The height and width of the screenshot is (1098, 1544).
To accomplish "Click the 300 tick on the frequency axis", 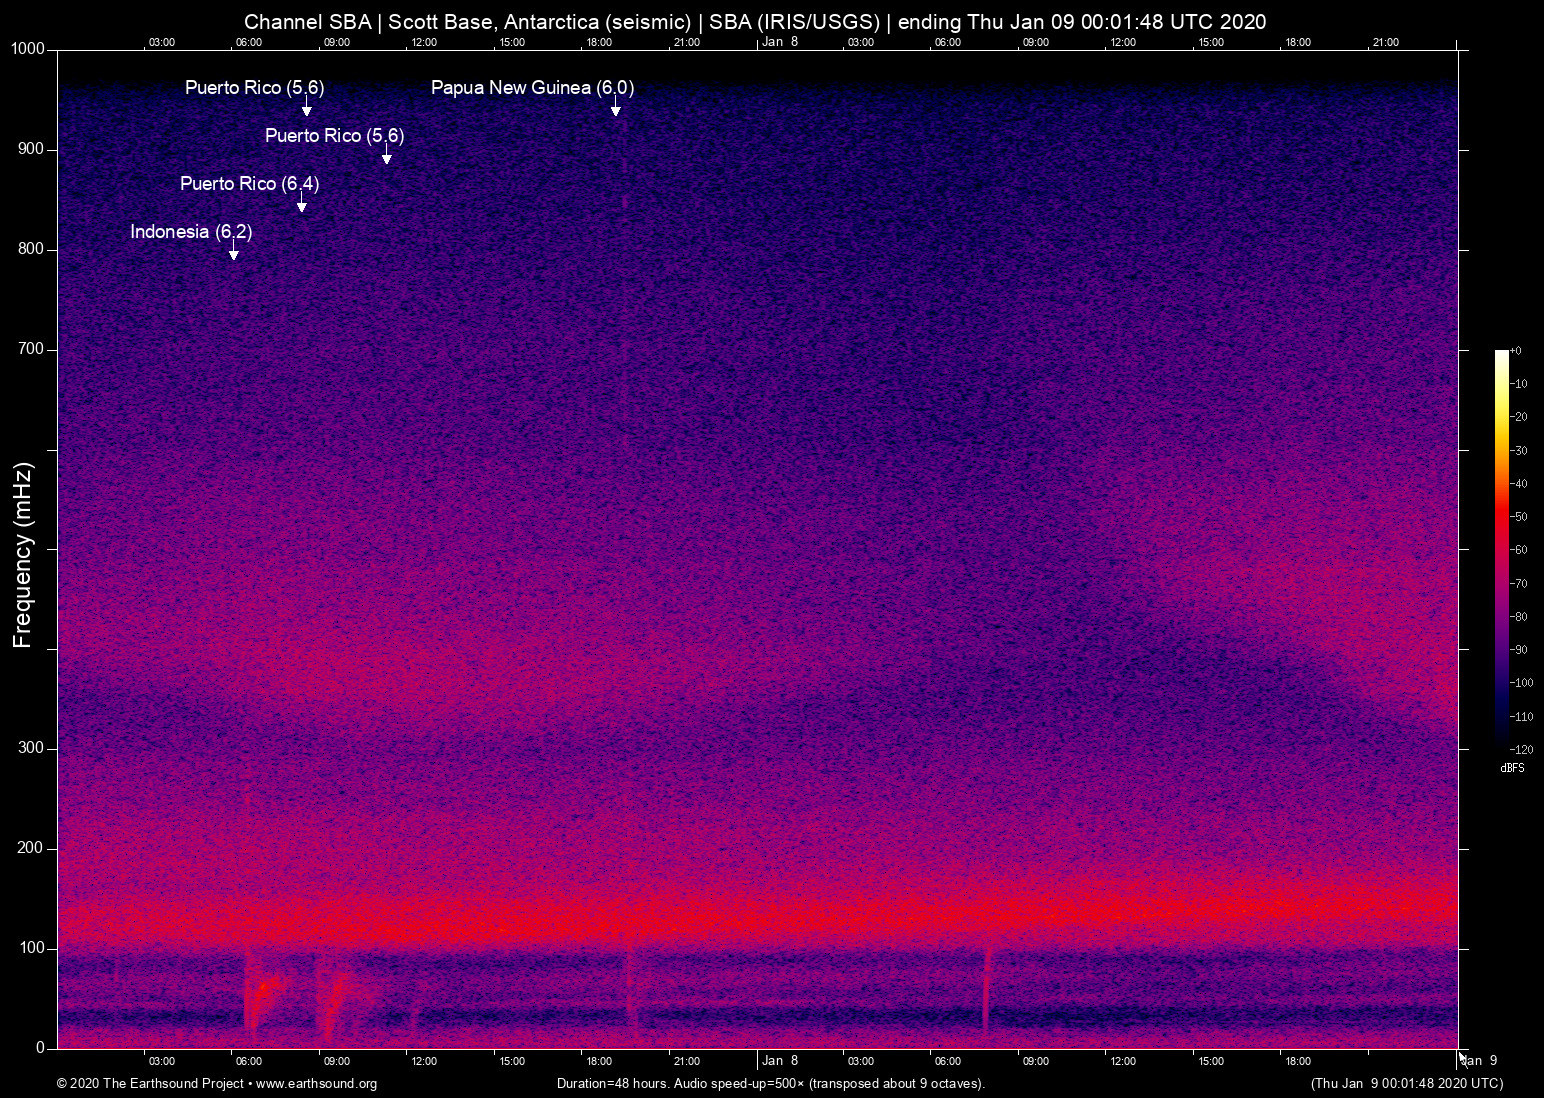I will tap(31, 748).
